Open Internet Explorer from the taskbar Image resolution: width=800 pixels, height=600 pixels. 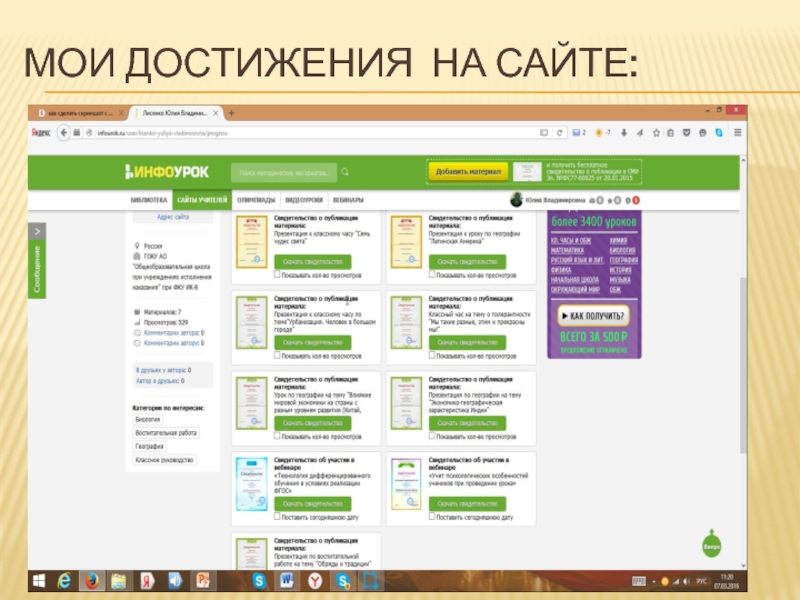click(x=63, y=580)
